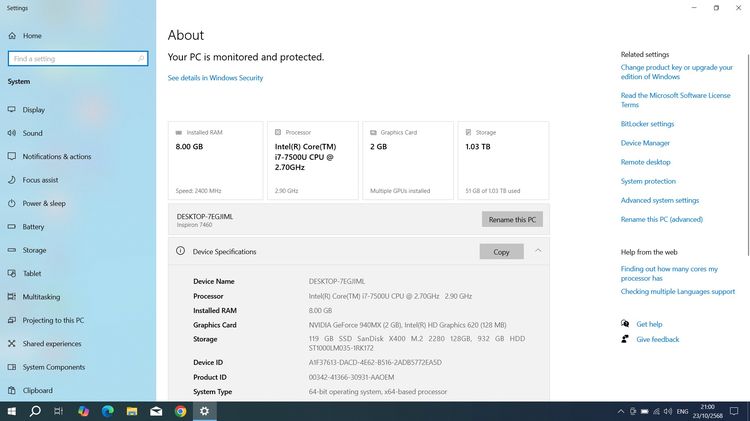Launch Microsoft Edge from the taskbar
This screenshot has width=750, height=421.
108,411
